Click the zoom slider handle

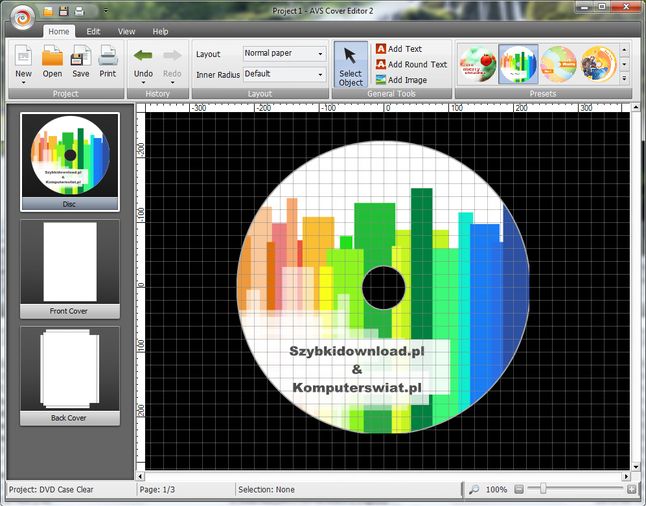[x=543, y=489]
